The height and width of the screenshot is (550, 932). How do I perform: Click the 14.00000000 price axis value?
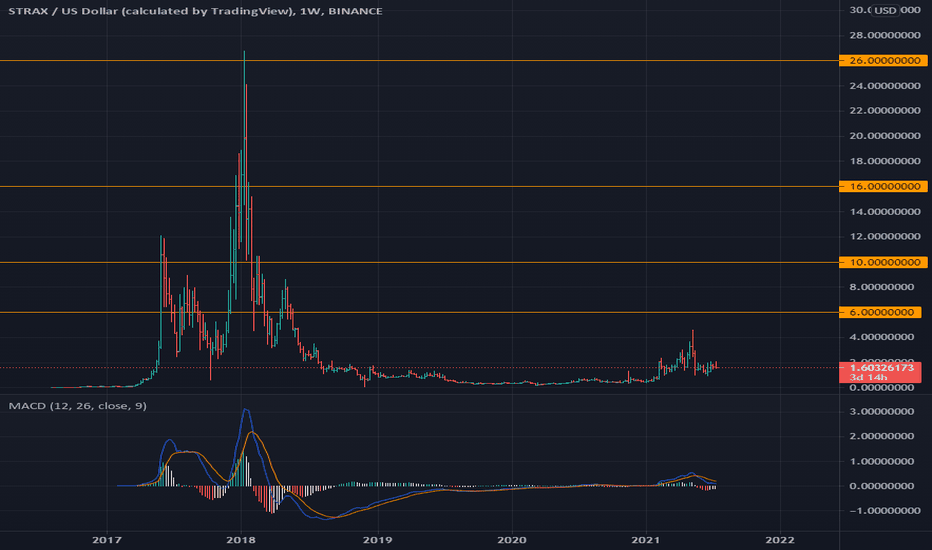[885, 212]
